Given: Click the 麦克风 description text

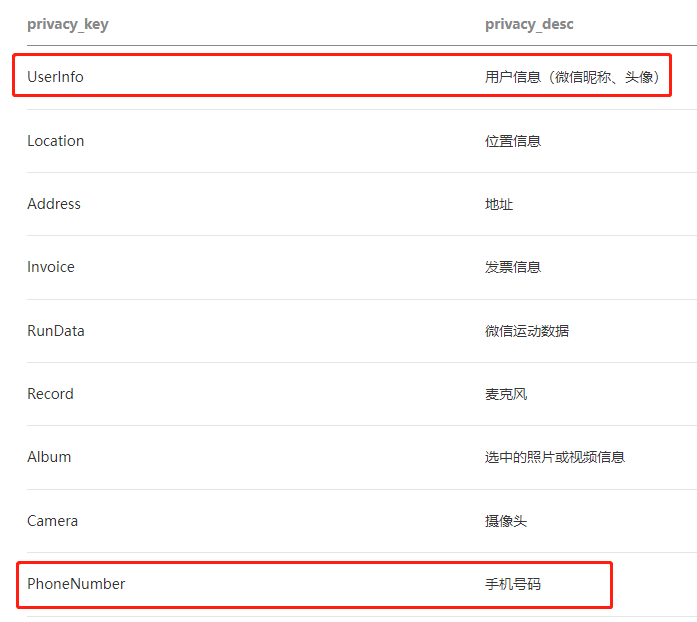Looking at the screenshot, I should tap(506, 394).
